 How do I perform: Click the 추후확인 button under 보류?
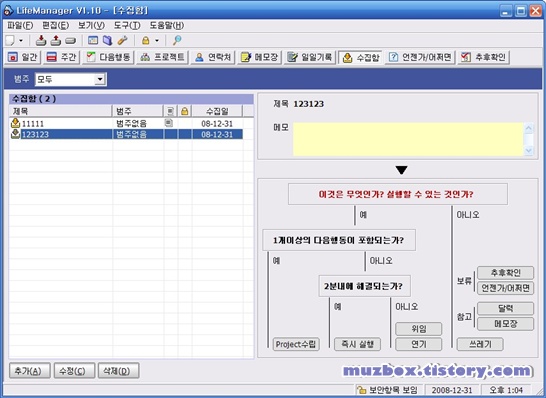pos(505,273)
